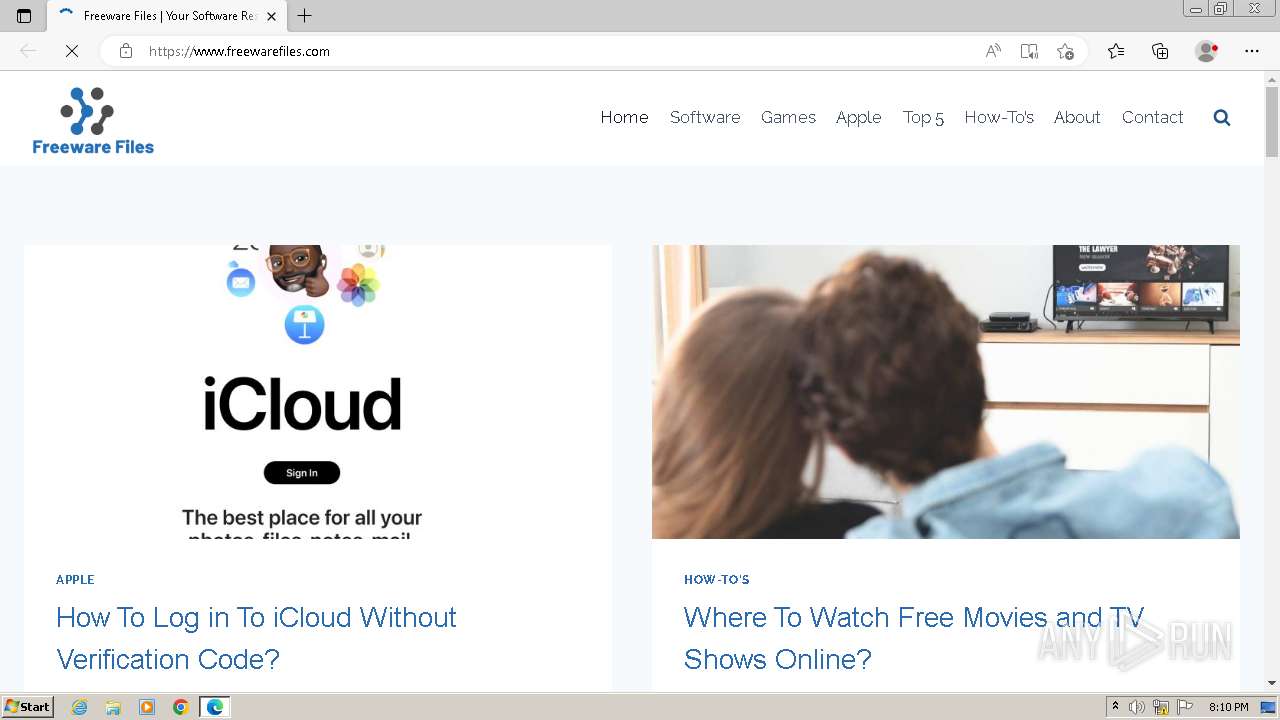
Task: Close the Freeware Files browser tab
Action: pos(271,16)
